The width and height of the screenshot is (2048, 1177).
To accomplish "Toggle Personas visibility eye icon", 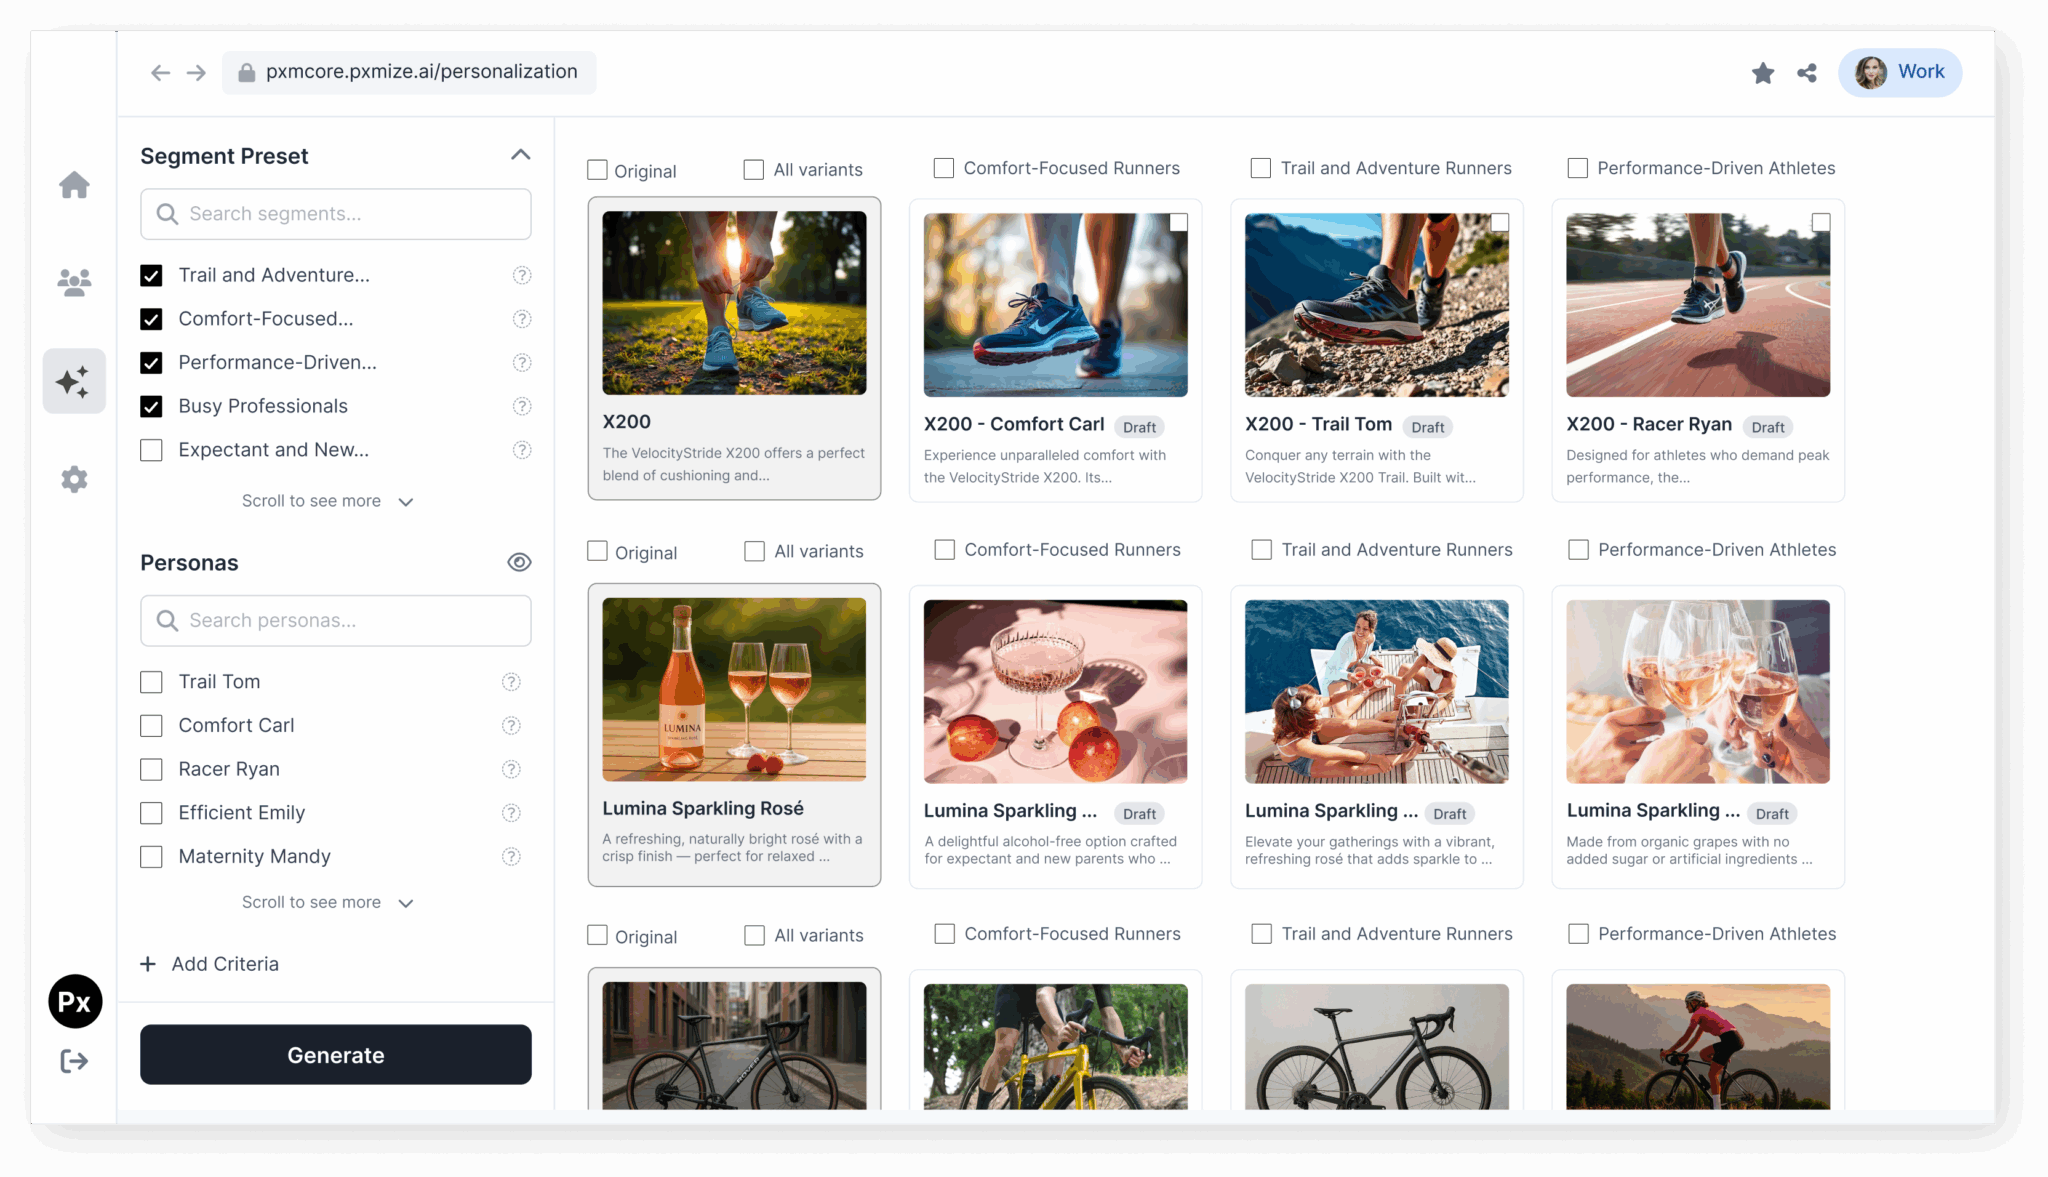I will pos(519,562).
